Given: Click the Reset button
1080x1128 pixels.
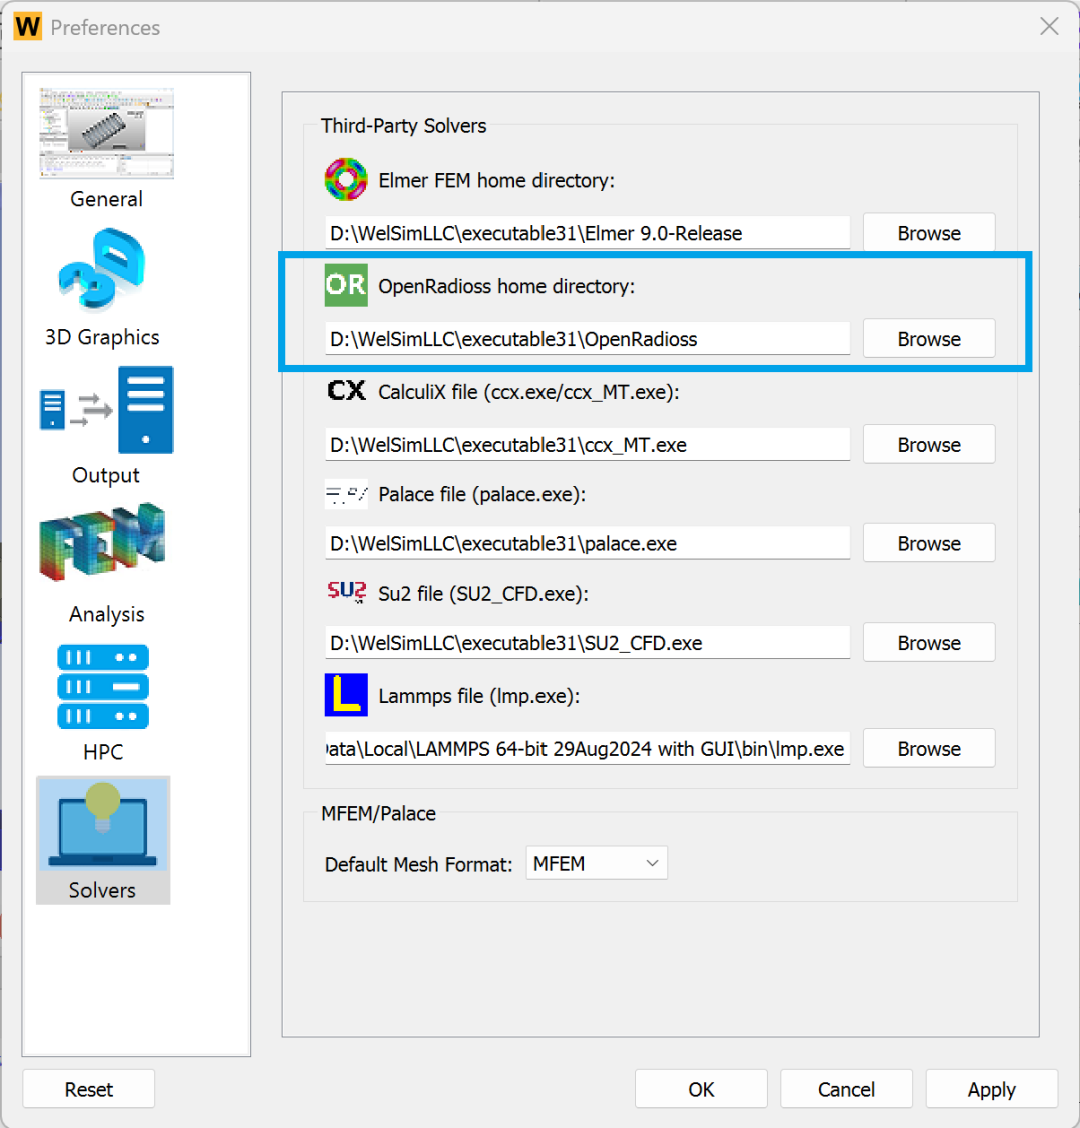Looking at the screenshot, I should [x=89, y=1089].
